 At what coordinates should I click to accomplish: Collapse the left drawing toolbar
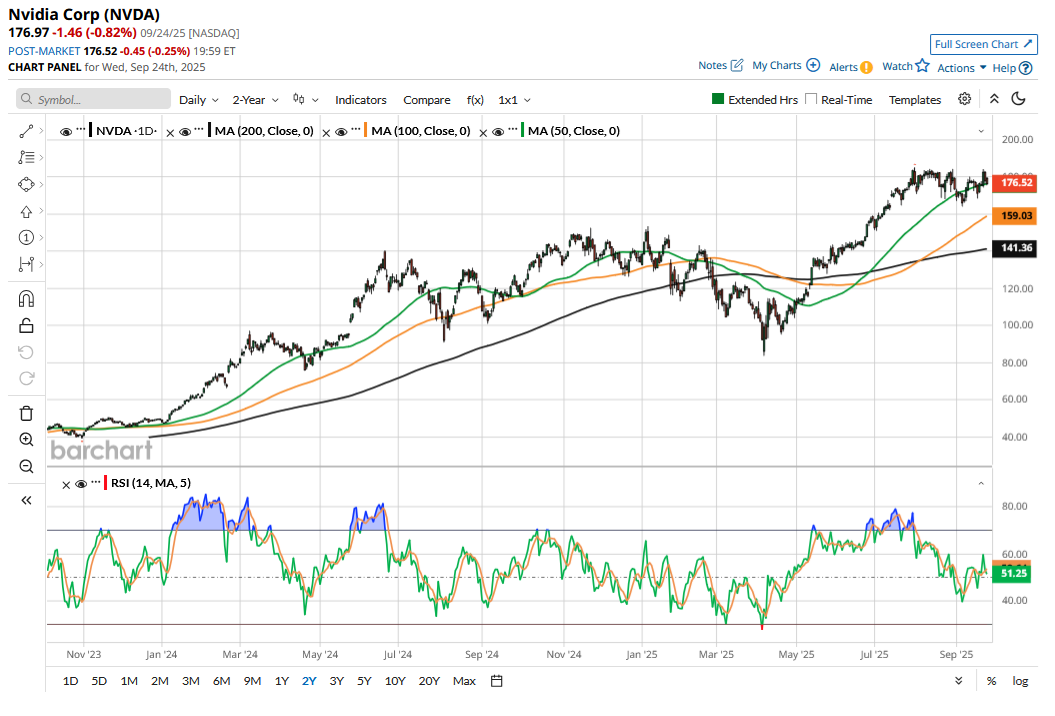[26, 500]
